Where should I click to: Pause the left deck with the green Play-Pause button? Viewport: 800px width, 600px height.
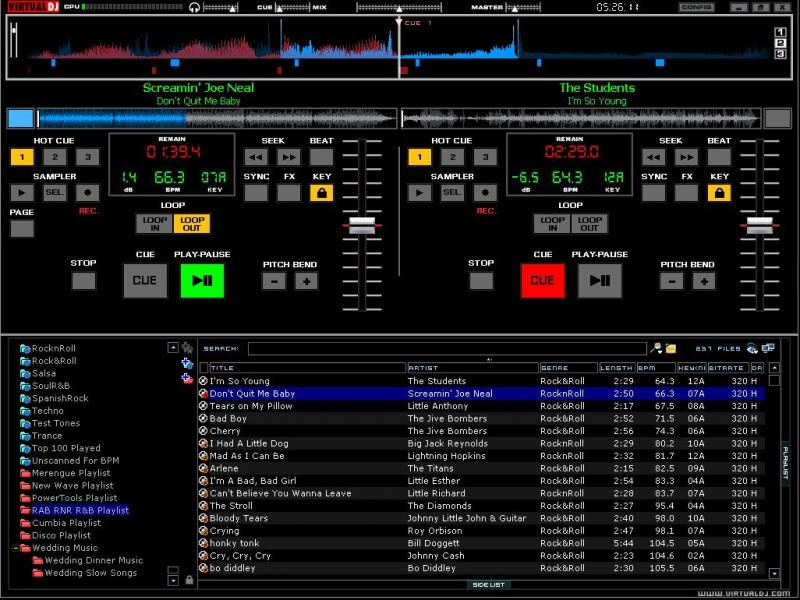coord(202,281)
